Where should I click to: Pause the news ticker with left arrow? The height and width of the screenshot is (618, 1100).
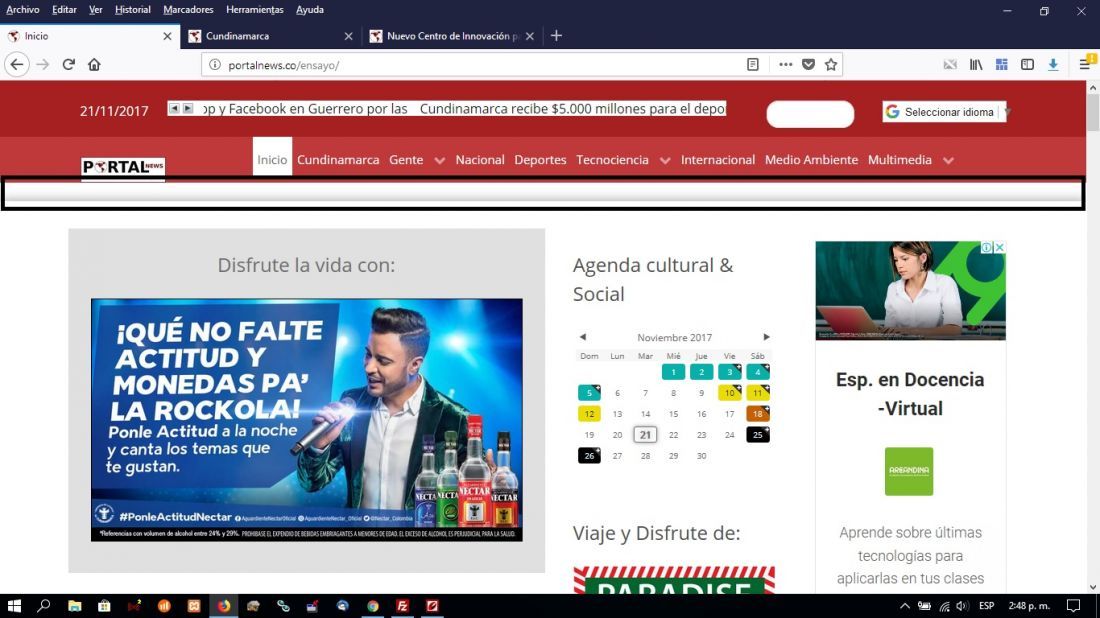[x=174, y=108]
